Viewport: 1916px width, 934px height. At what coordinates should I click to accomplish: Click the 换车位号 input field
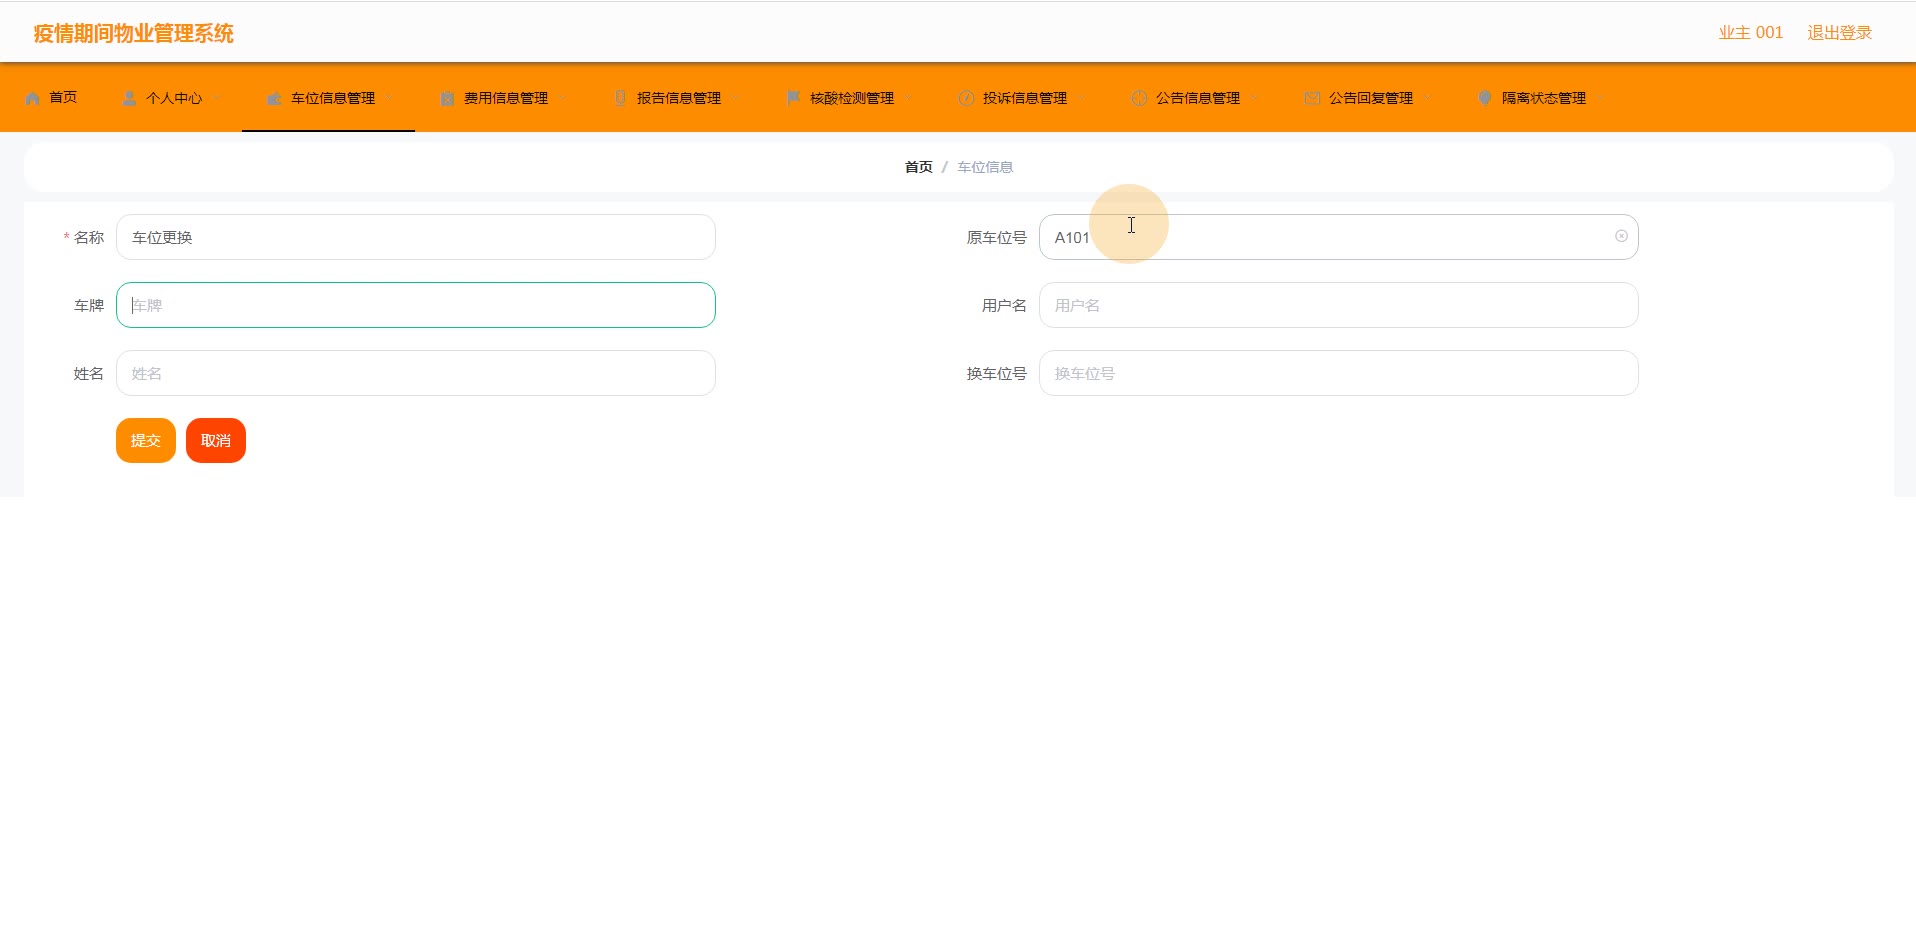coord(1339,373)
